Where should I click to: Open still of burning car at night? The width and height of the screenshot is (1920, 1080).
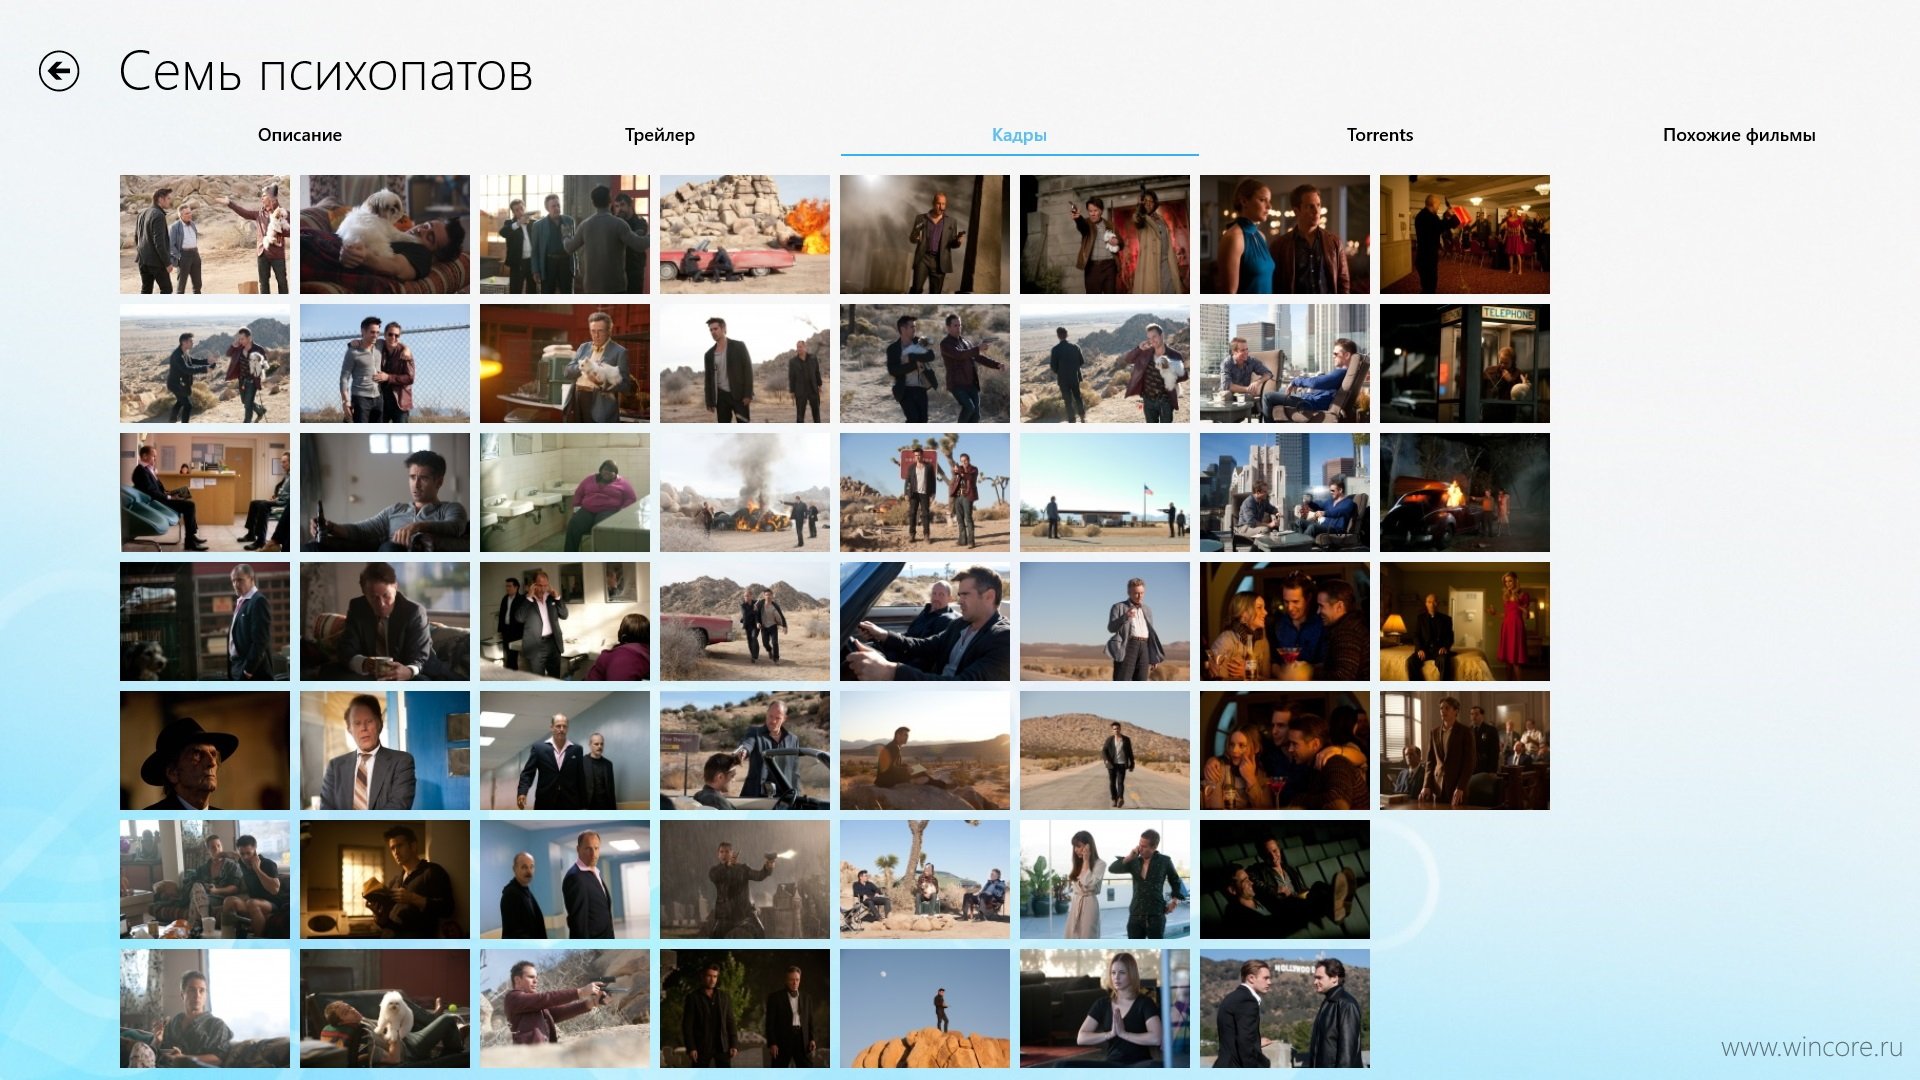tap(1465, 492)
